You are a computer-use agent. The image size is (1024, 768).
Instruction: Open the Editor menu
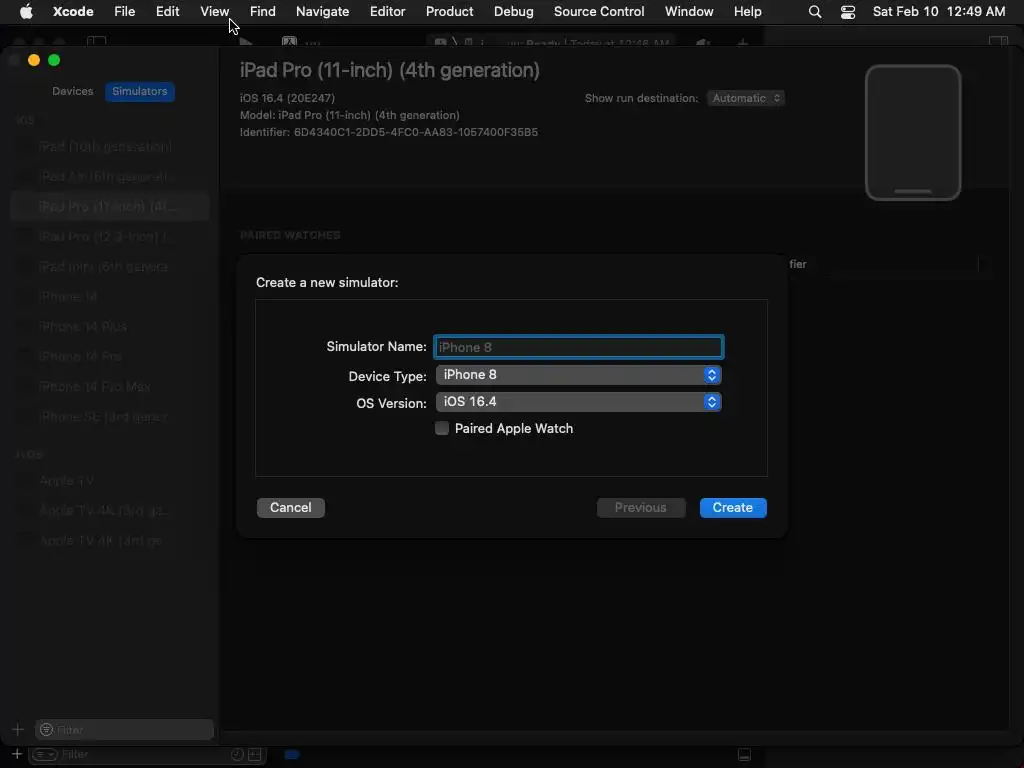387,11
